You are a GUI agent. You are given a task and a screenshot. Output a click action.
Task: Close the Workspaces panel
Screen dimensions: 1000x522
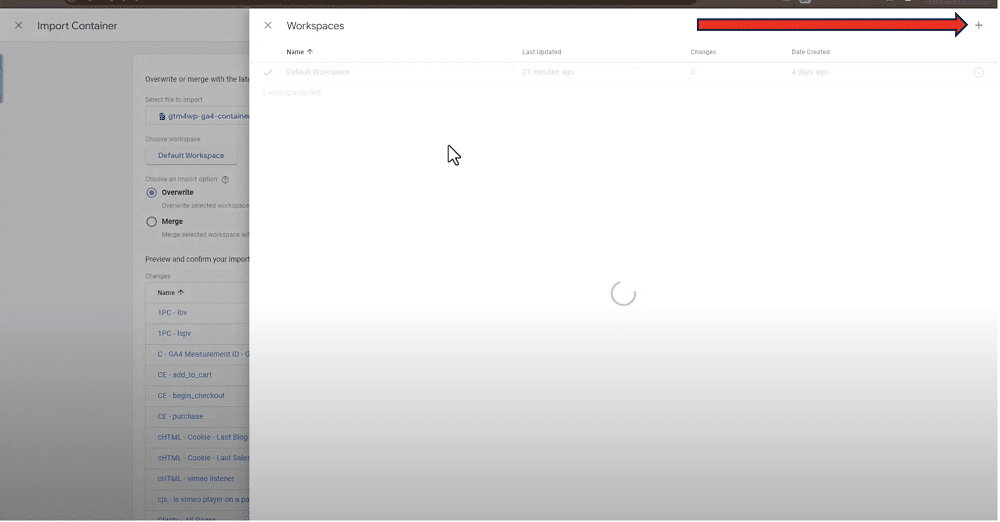[x=268, y=26]
